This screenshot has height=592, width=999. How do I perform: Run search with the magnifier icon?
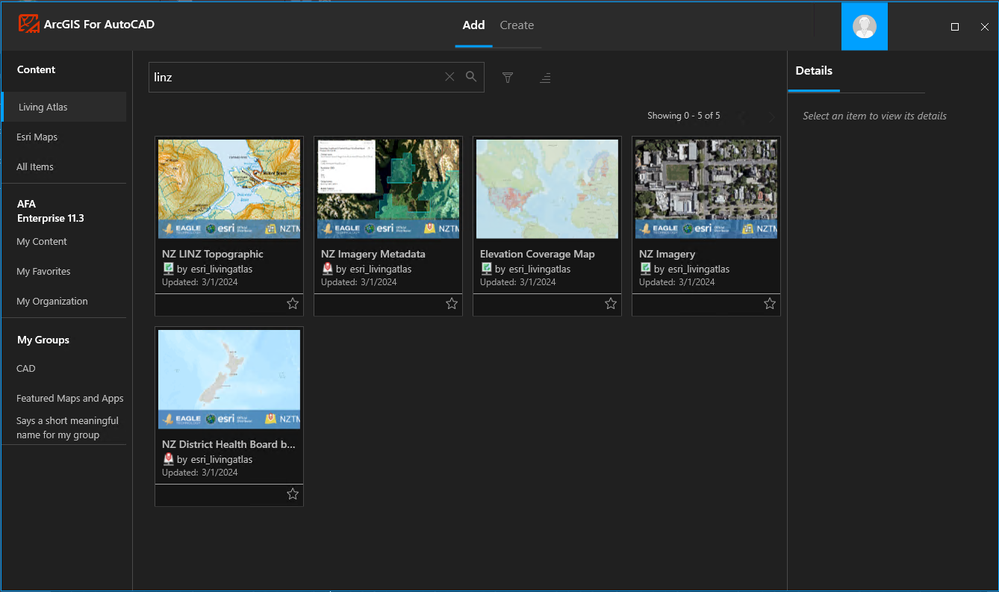(x=471, y=76)
